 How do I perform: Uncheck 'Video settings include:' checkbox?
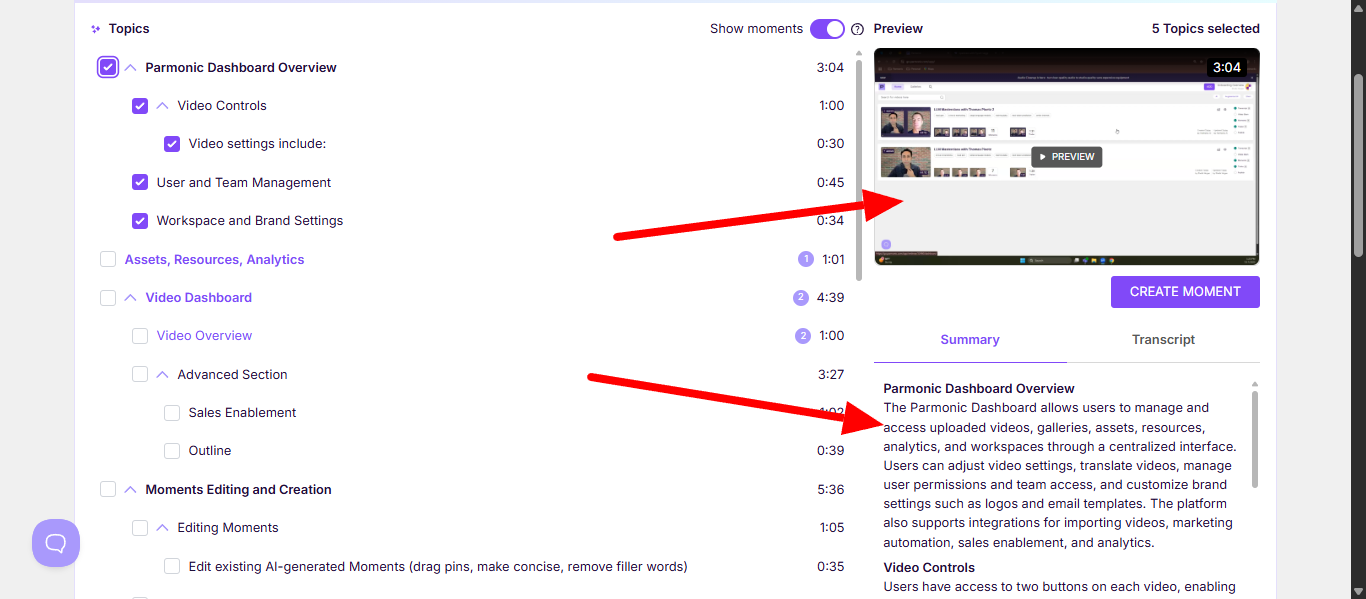172,144
